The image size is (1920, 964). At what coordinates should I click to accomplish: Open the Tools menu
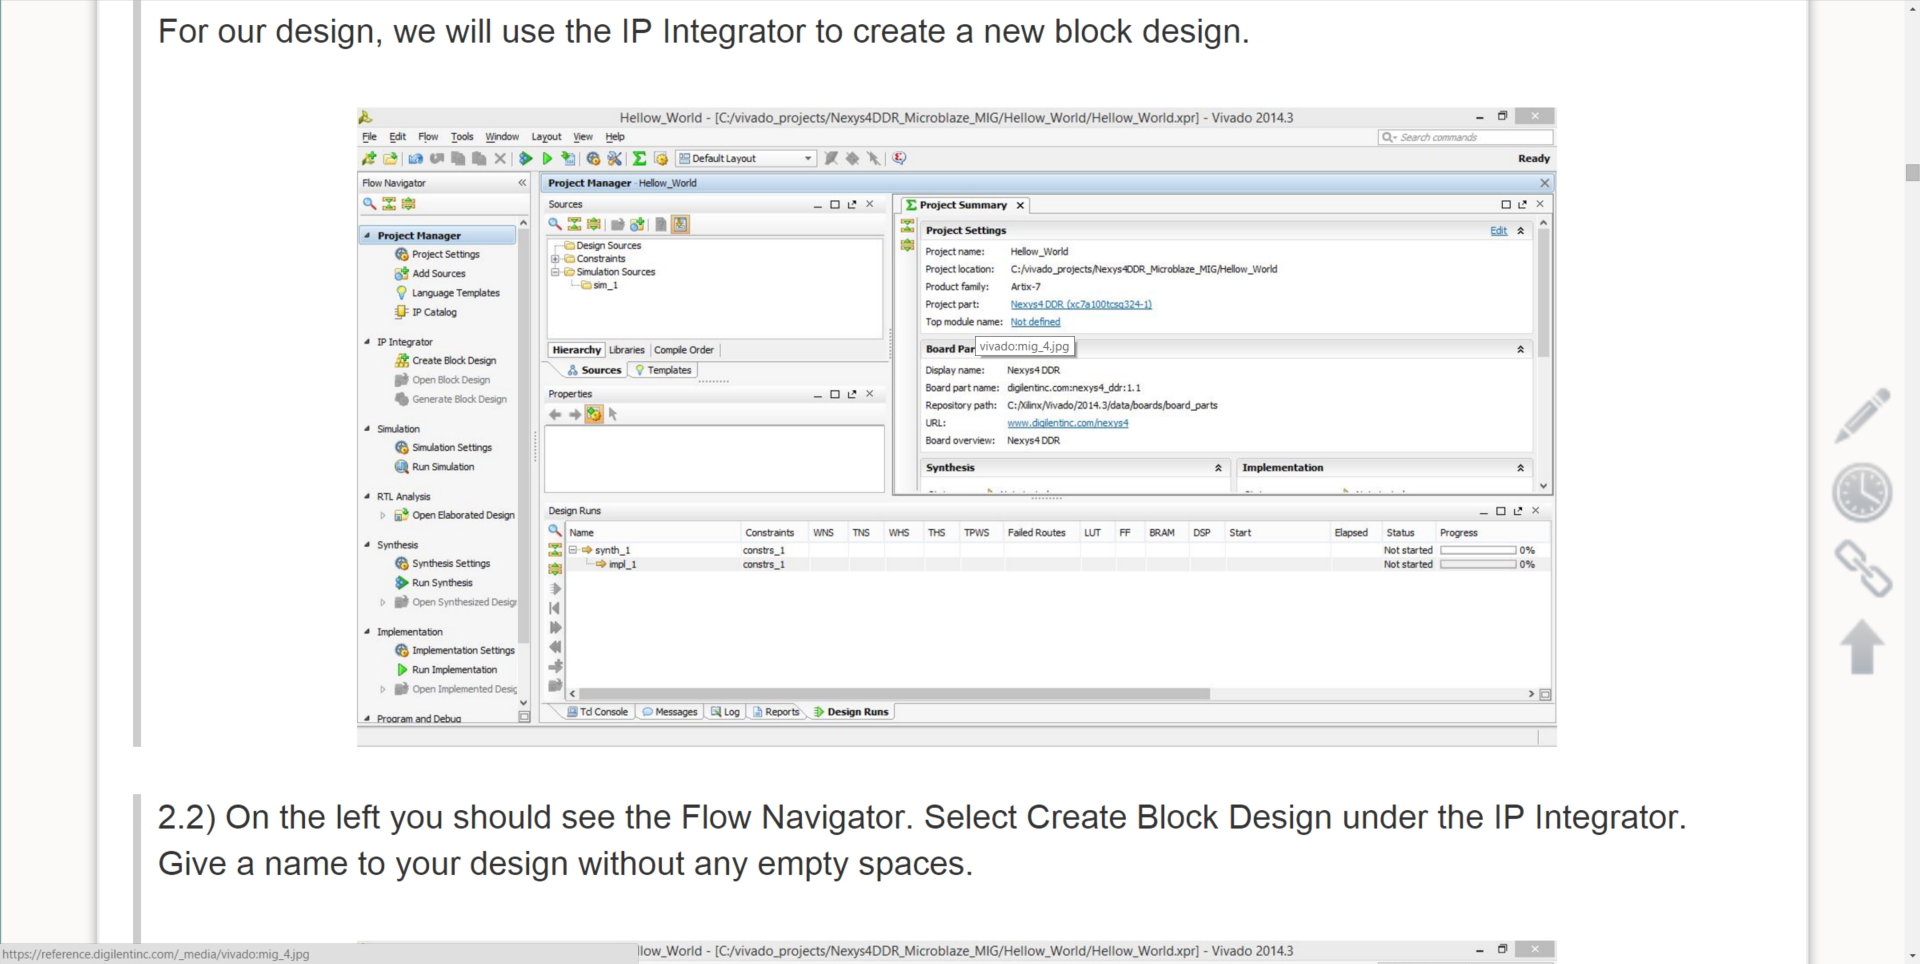pyautogui.click(x=461, y=137)
